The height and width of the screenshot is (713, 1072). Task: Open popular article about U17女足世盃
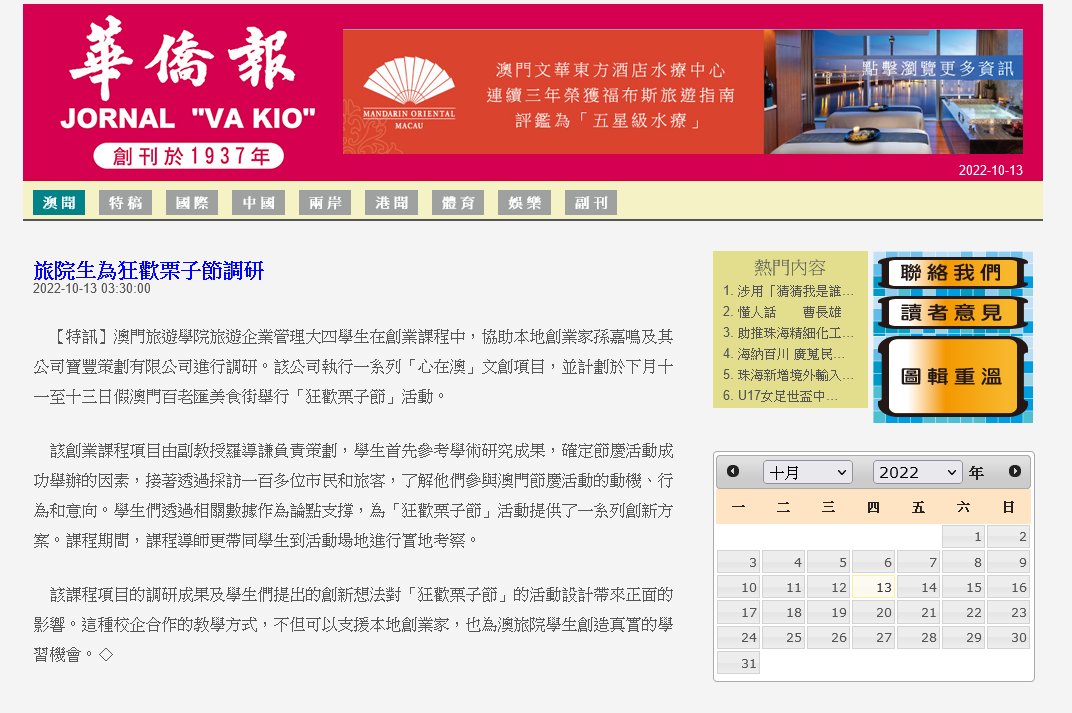(x=787, y=396)
